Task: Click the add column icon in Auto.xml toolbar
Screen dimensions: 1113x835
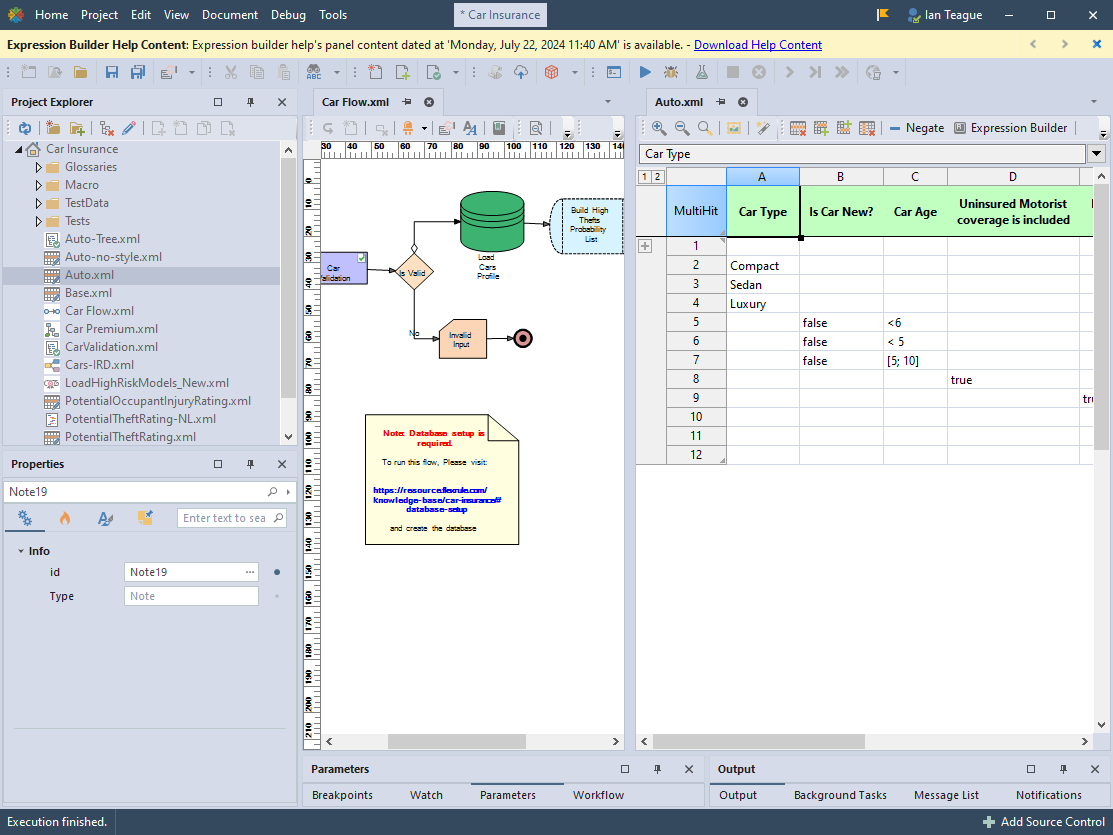Action: tap(843, 128)
